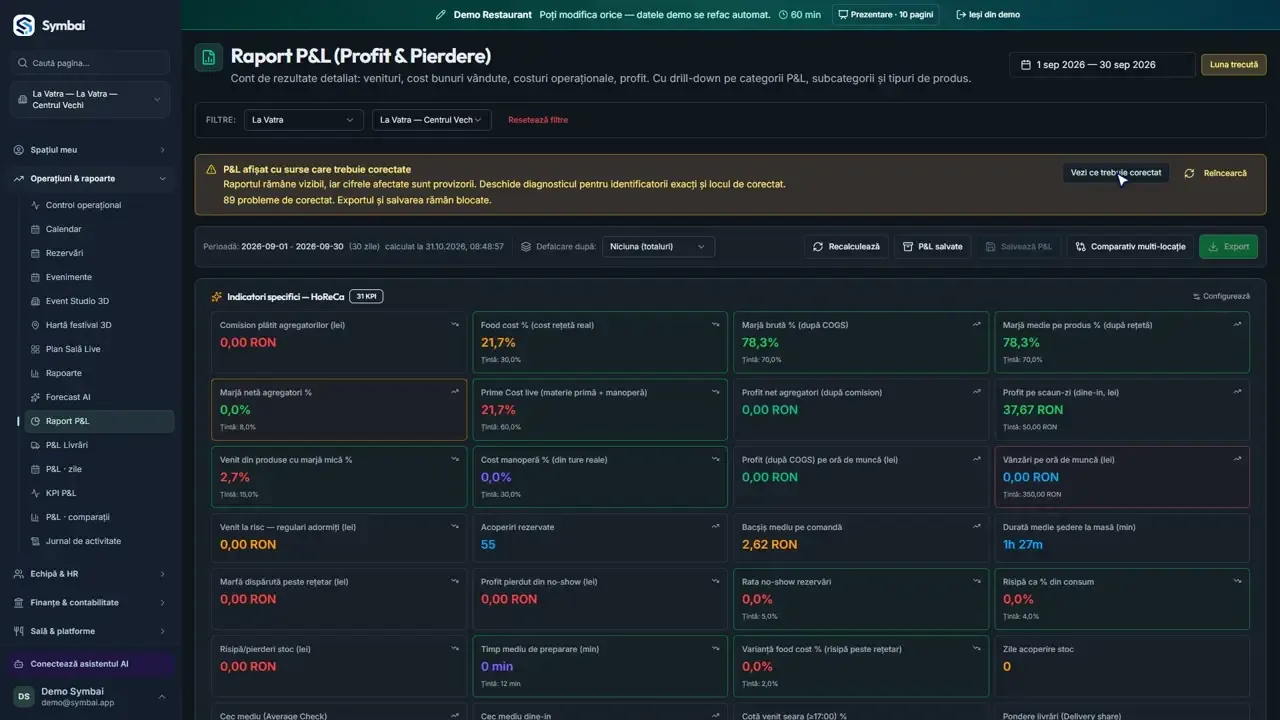The width and height of the screenshot is (1280, 720).
Task: Open the Defalcare după Niciuna (totaluri) dropdown
Action: [658, 246]
